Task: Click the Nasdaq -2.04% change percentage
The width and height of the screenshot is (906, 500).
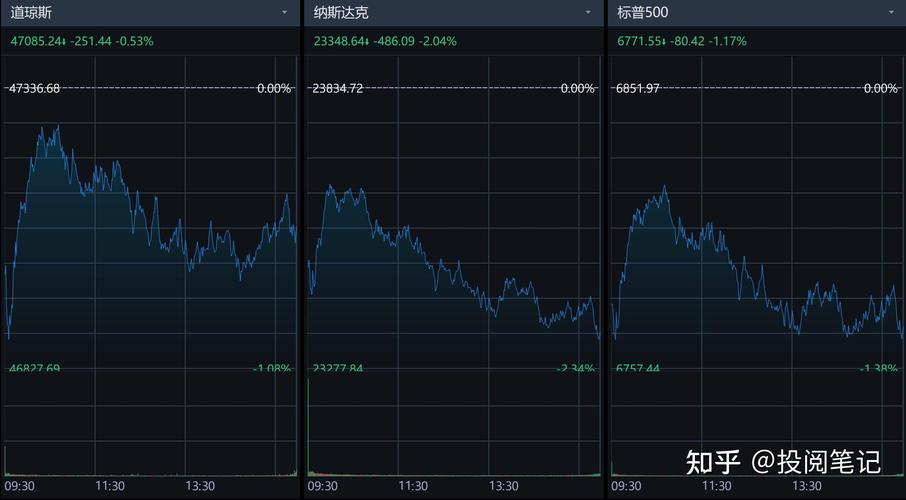Action: pyautogui.click(x=437, y=41)
